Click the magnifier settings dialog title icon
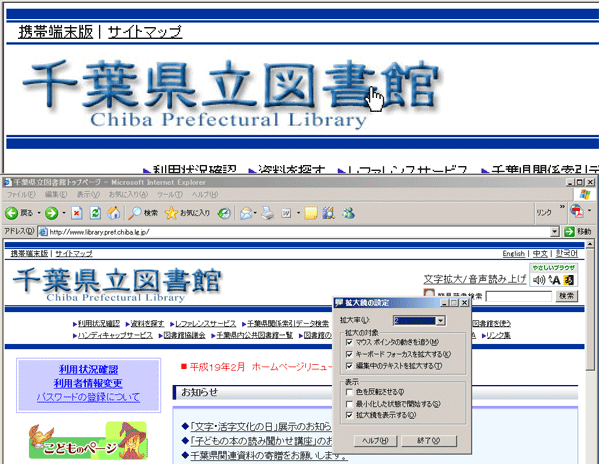 339,303
